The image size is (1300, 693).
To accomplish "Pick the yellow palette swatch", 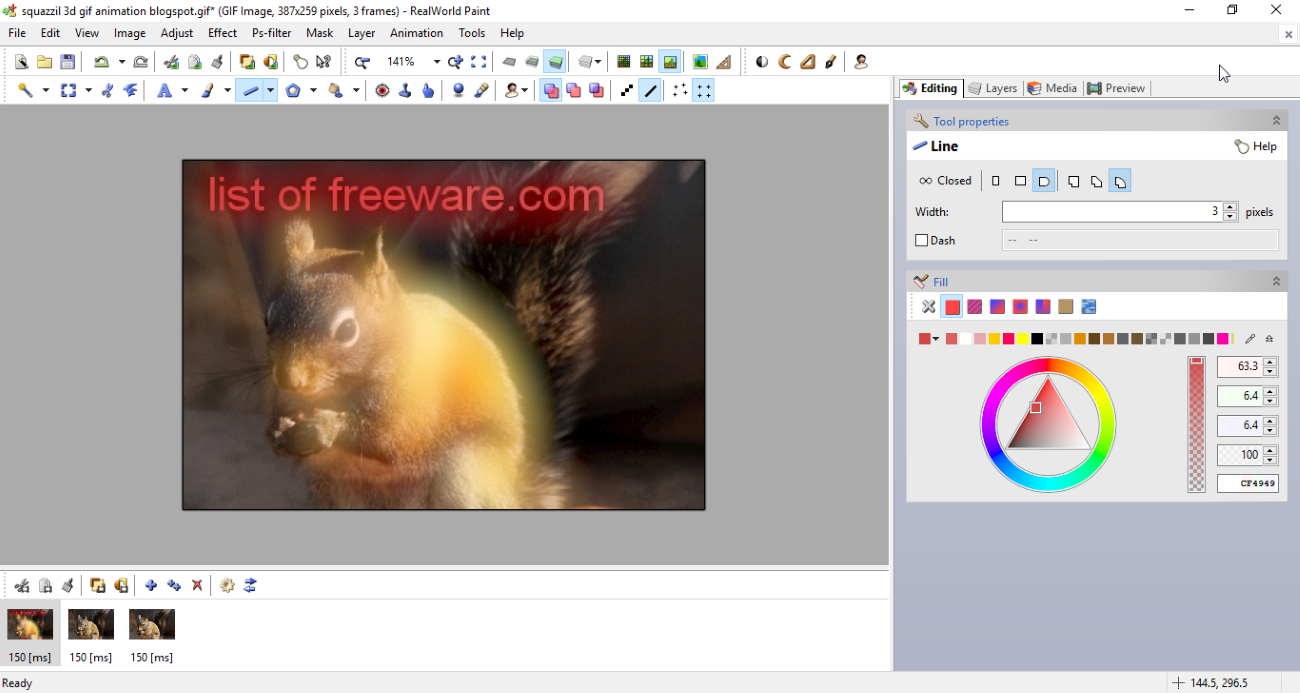I will (1023, 339).
